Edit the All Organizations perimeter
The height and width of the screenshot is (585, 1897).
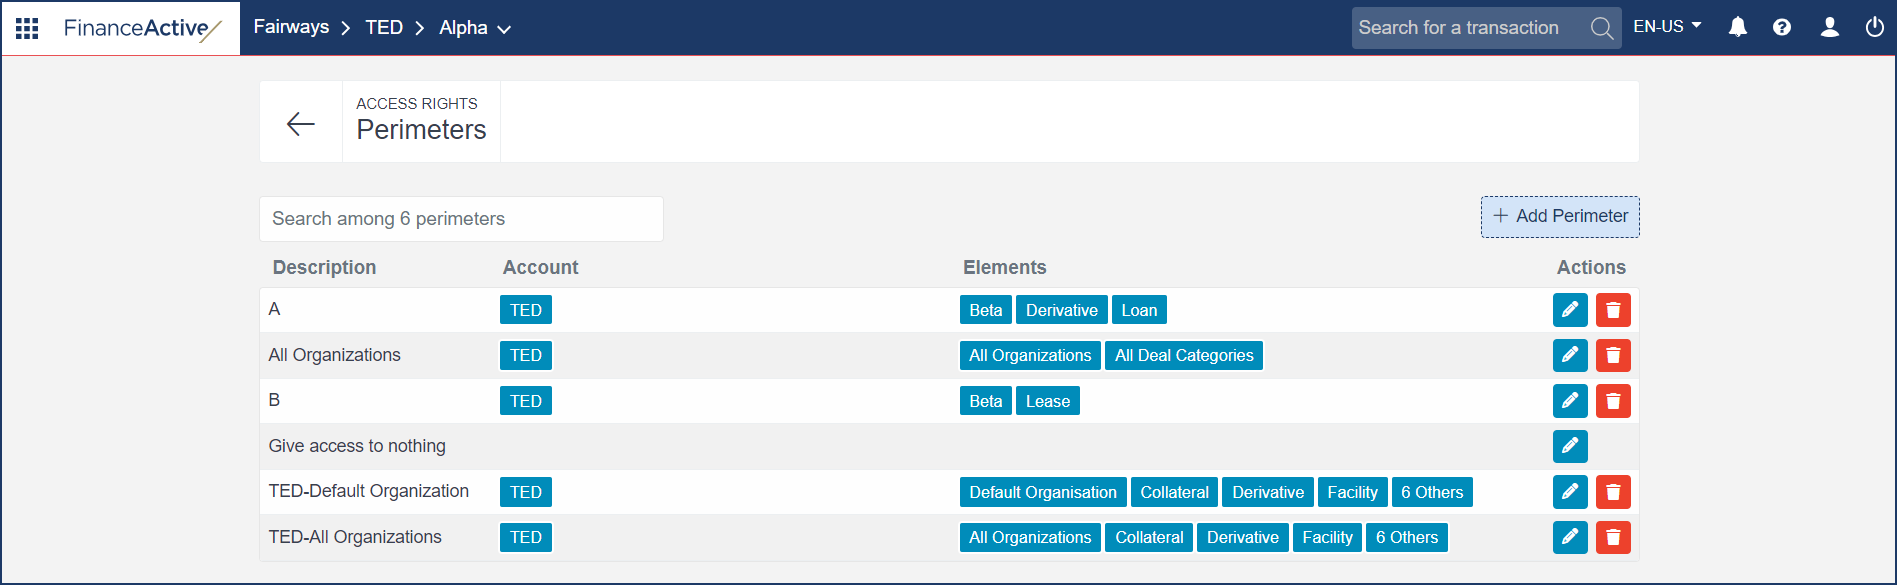click(1570, 355)
